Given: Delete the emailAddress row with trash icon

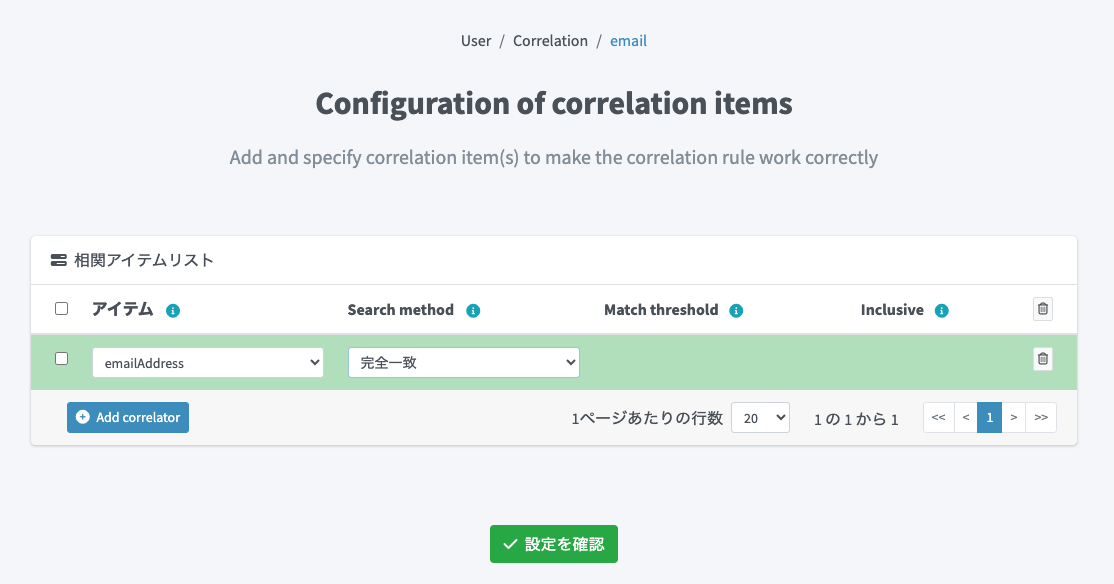Looking at the screenshot, I should [1043, 359].
